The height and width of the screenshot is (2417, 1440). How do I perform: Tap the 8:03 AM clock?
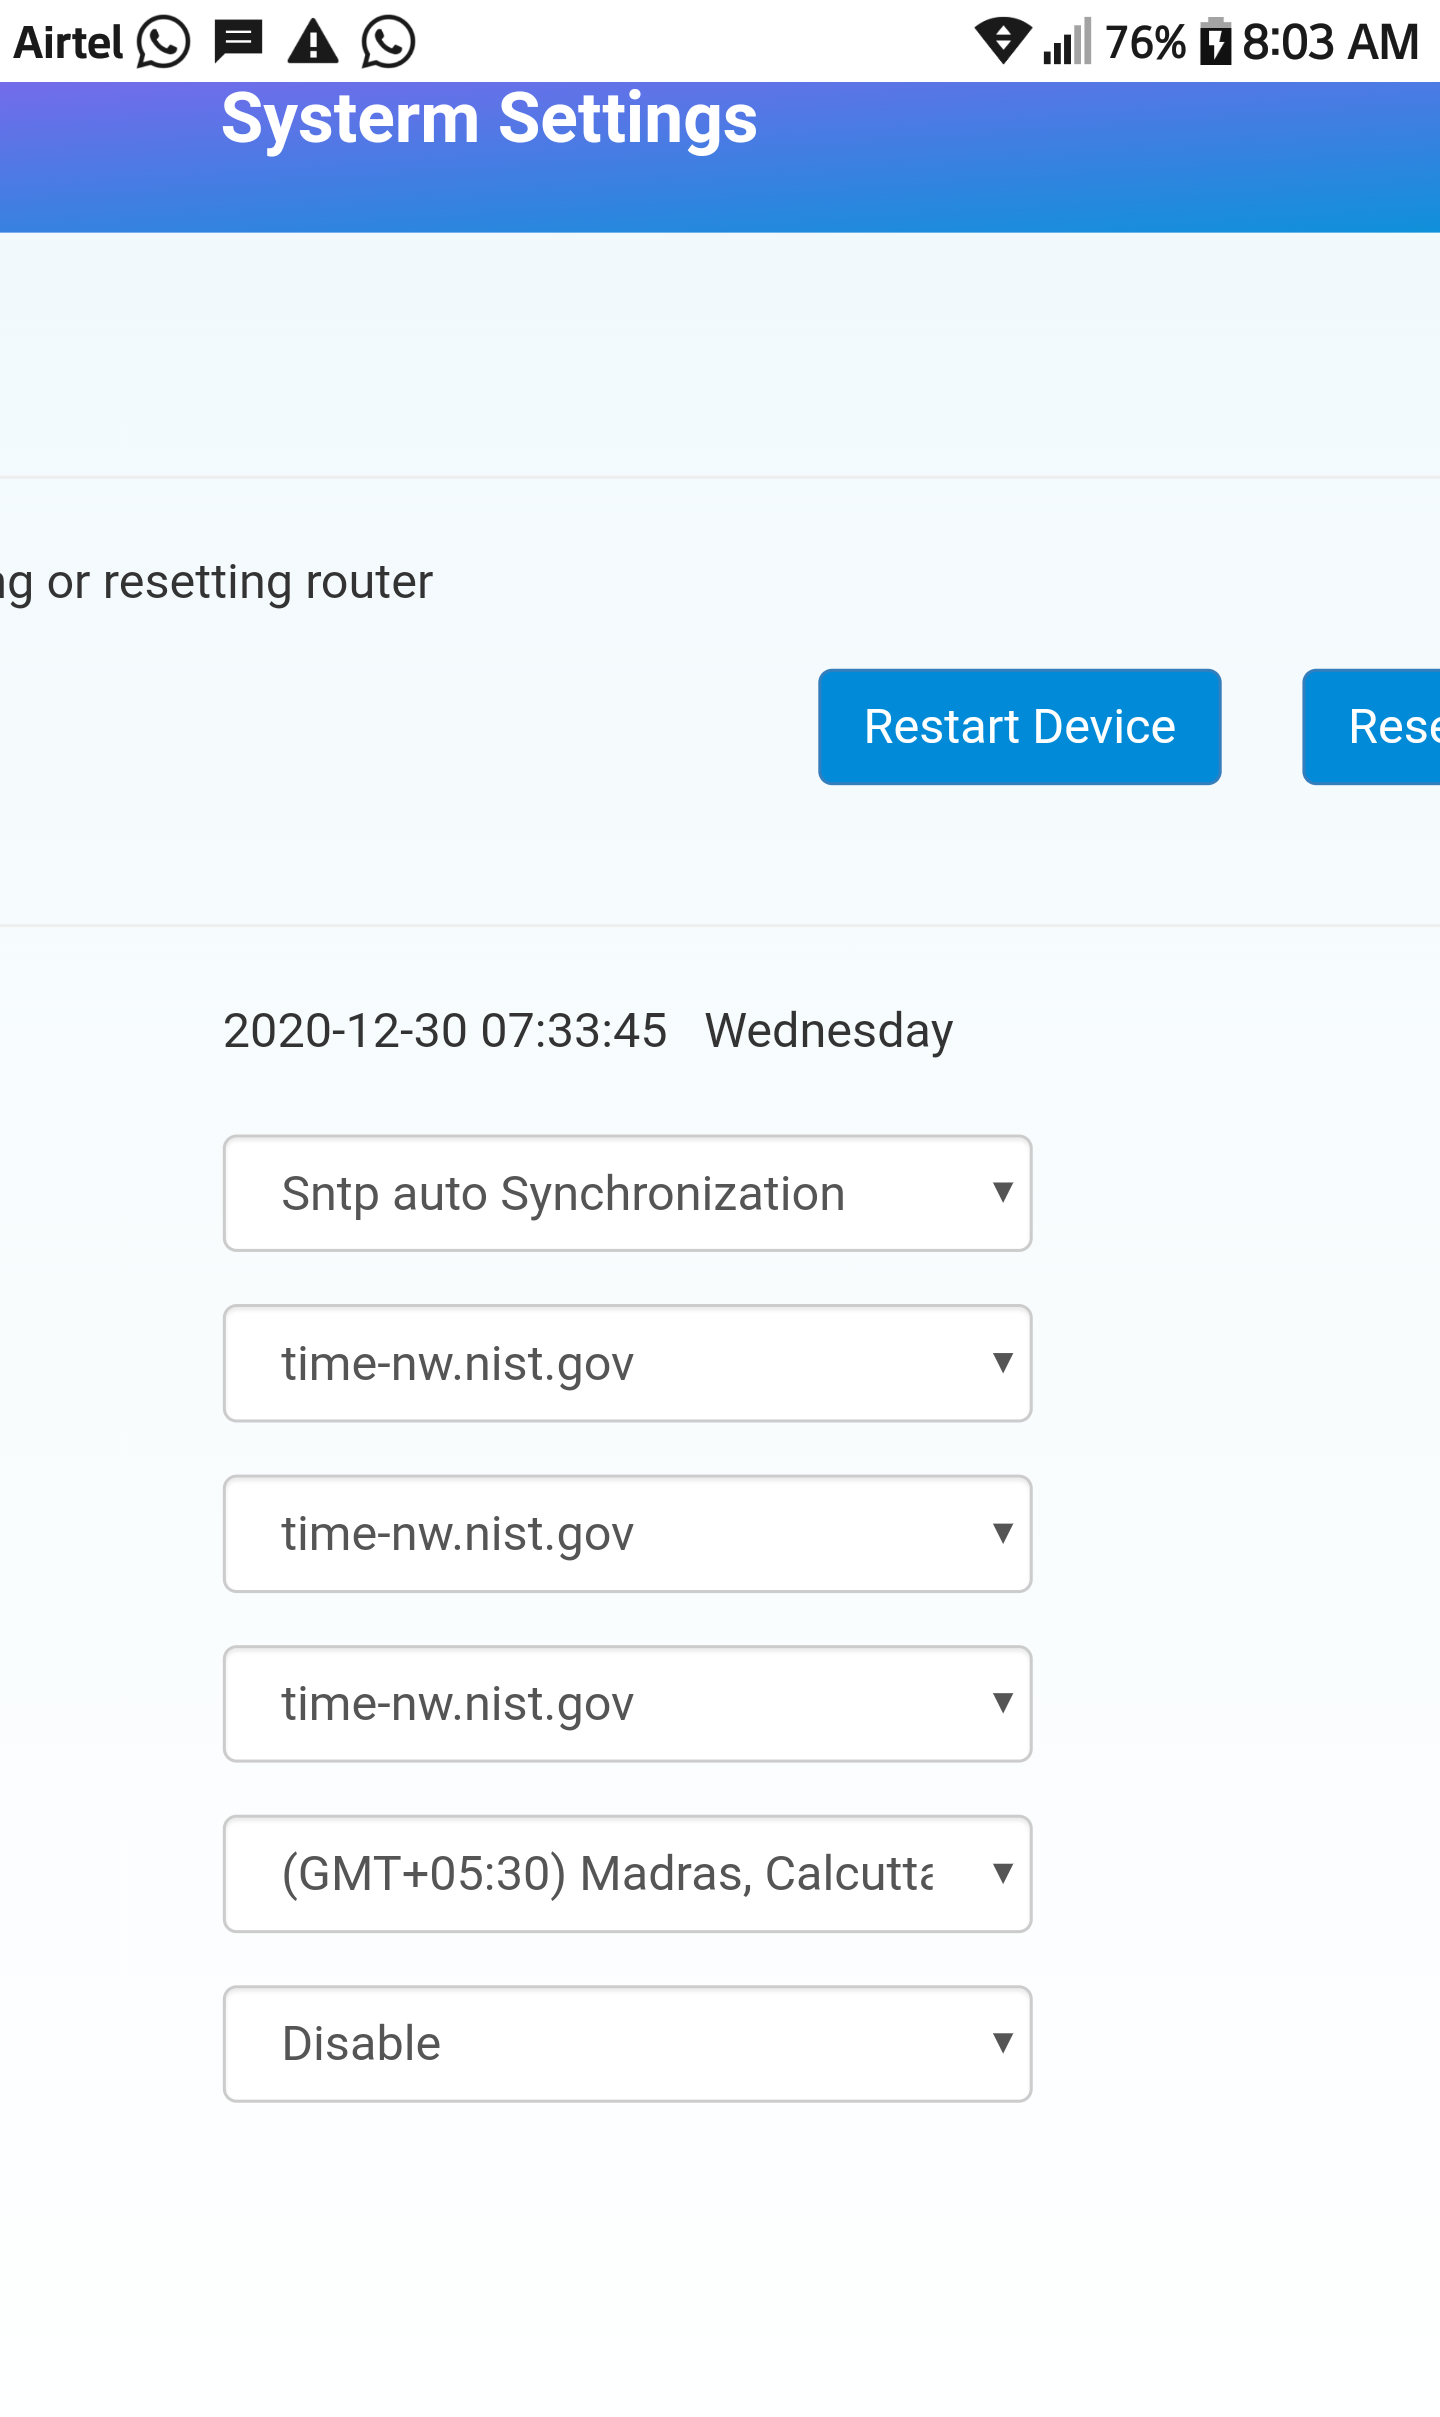1330,42
